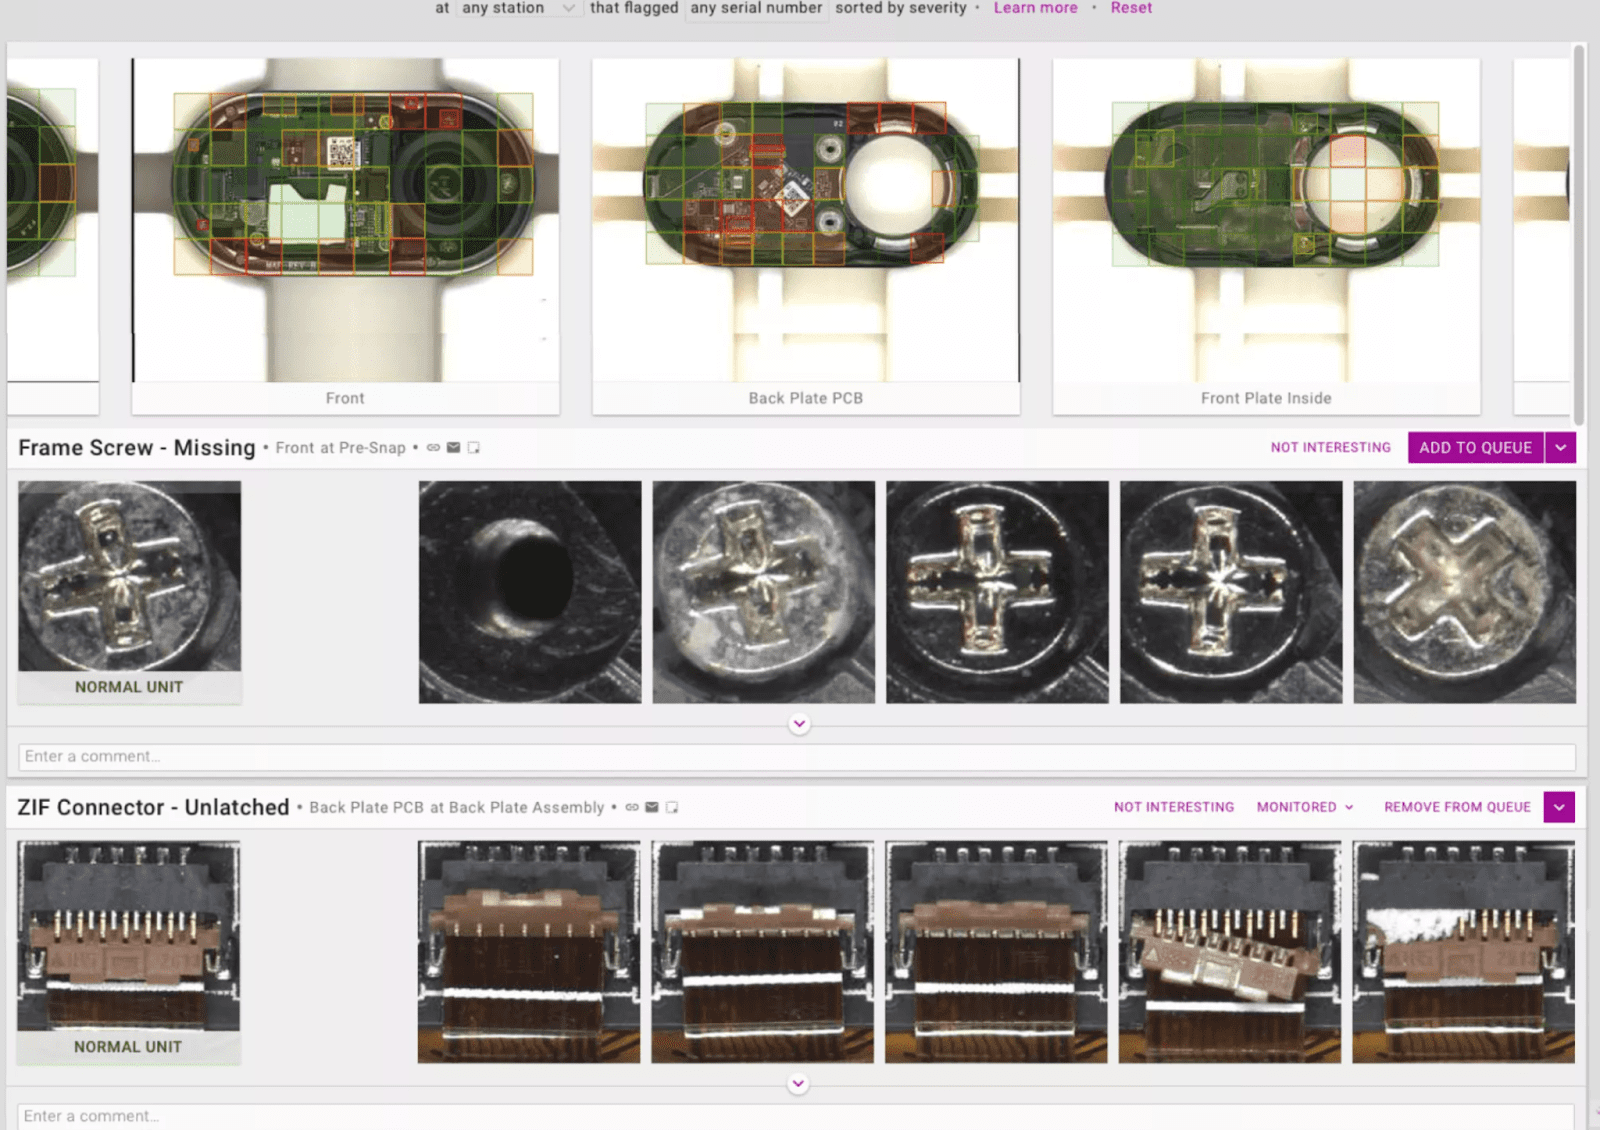Select the Frame Screw - Missing title

pos(137,448)
